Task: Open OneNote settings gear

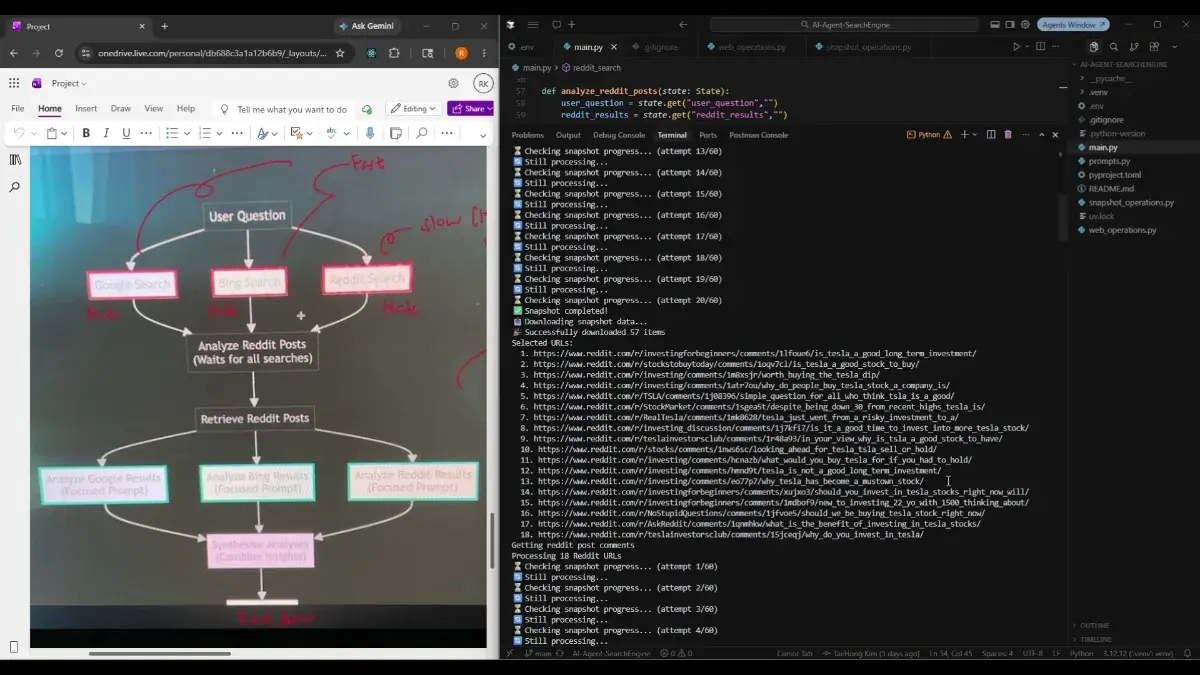Action: 453,83
